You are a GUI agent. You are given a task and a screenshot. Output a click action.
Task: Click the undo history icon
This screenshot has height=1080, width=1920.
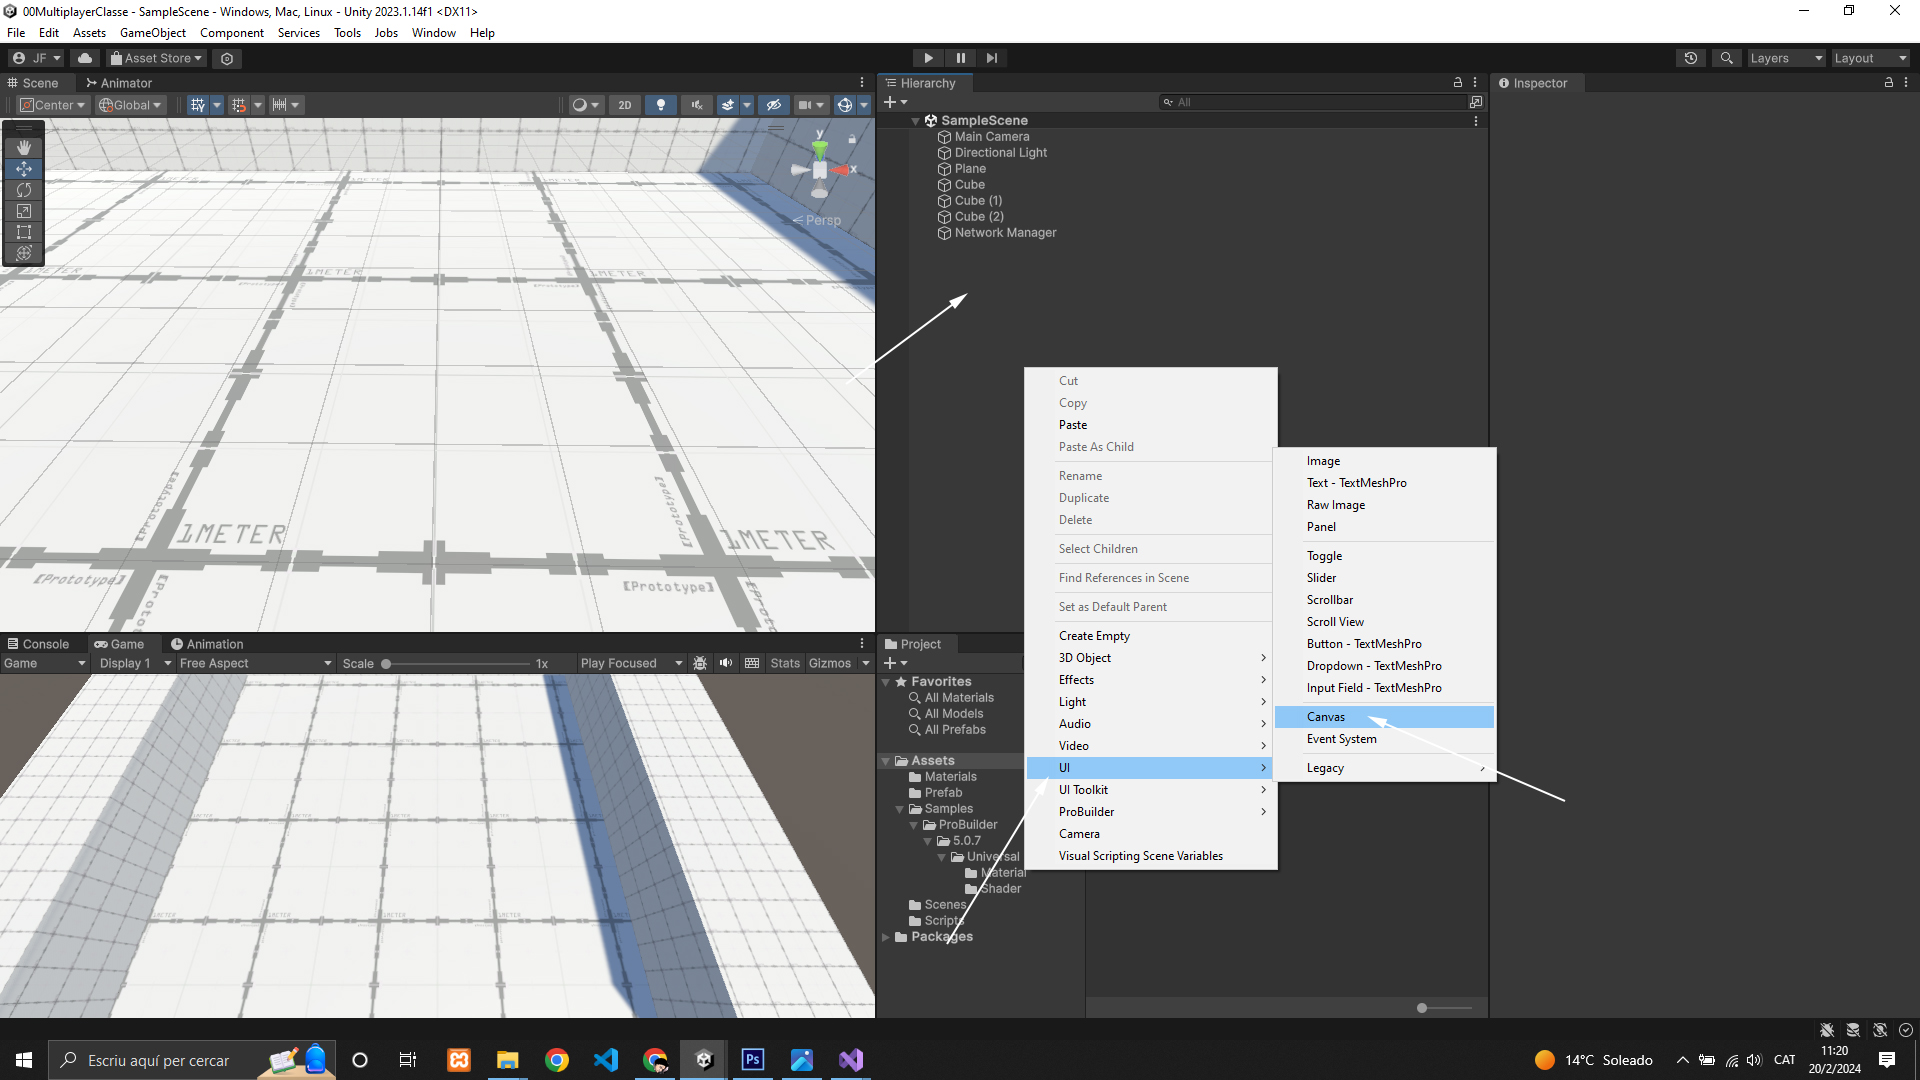tap(1691, 58)
